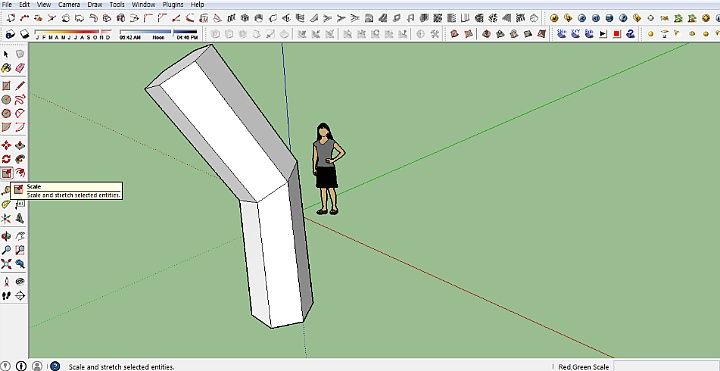720x371 pixels.
Task: Select the Zoom magnifier tool
Action: click(6, 250)
